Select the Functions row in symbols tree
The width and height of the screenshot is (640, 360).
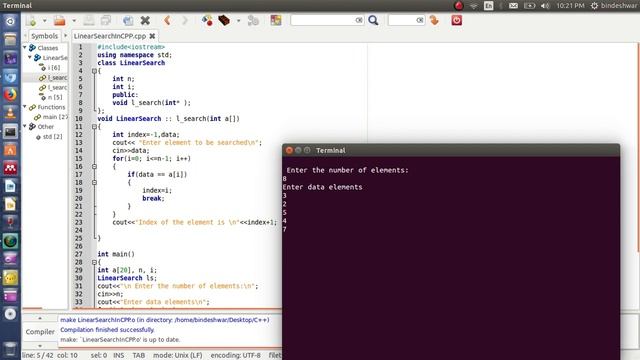click(51, 107)
